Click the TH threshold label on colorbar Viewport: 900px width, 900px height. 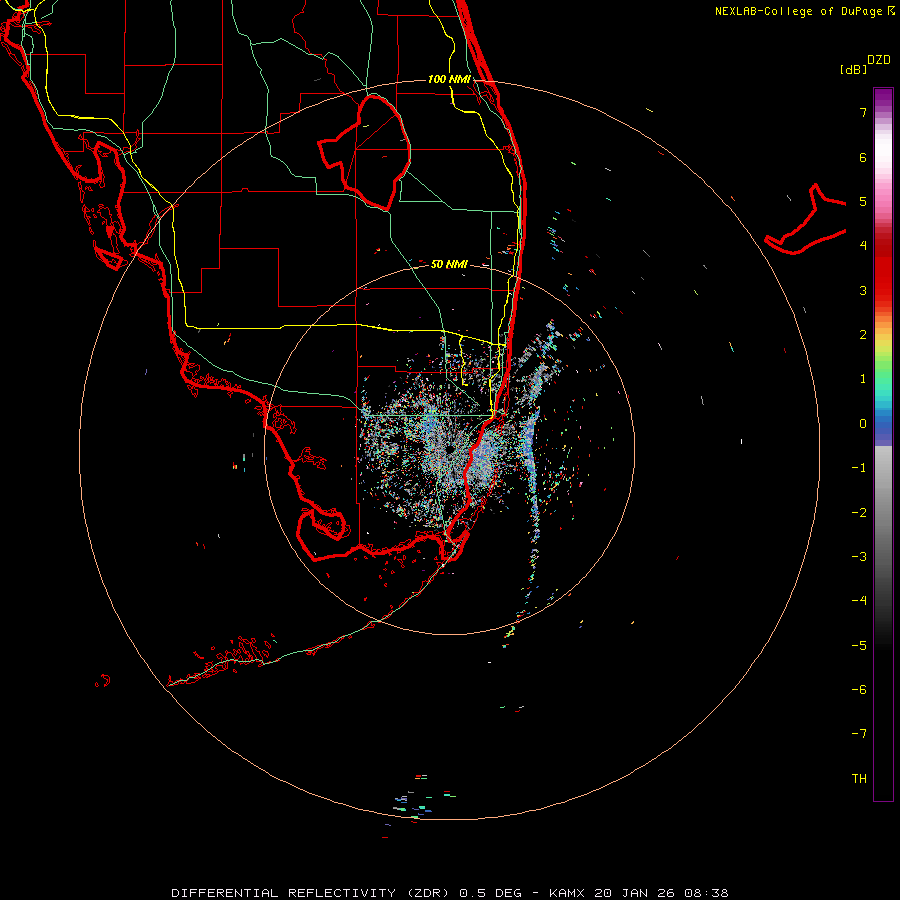click(x=859, y=779)
